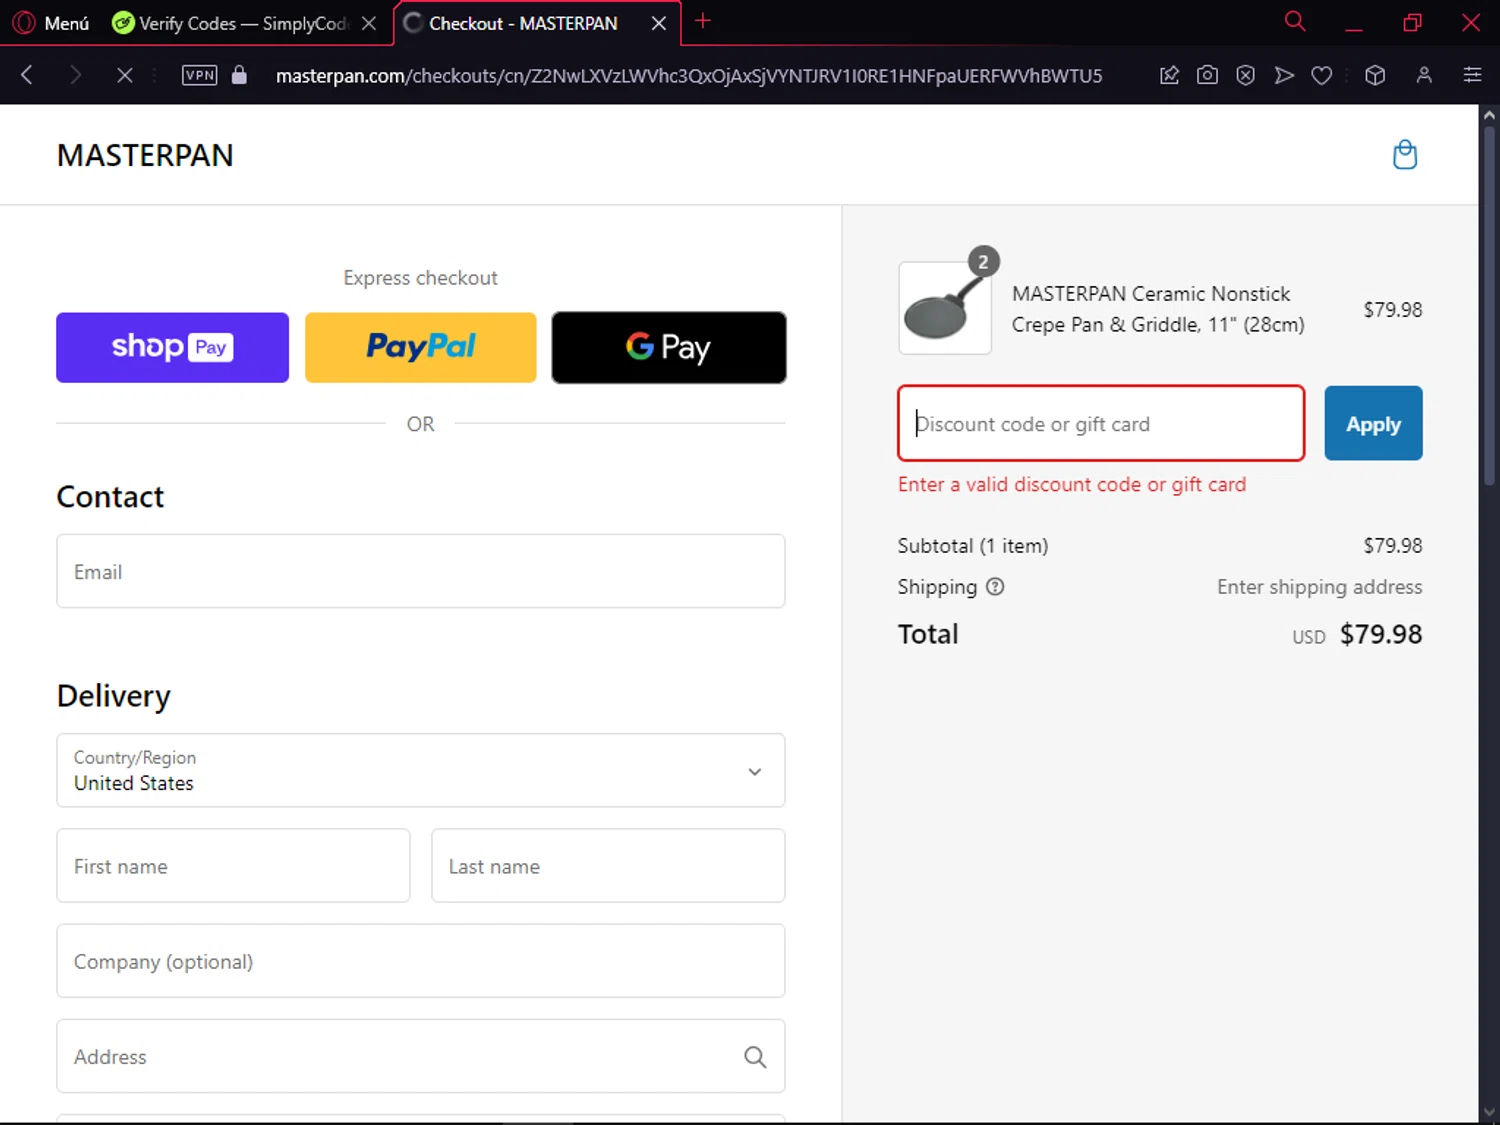Click the crepe pan product thumbnail
The image size is (1500, 1125).
coord(945,308)
